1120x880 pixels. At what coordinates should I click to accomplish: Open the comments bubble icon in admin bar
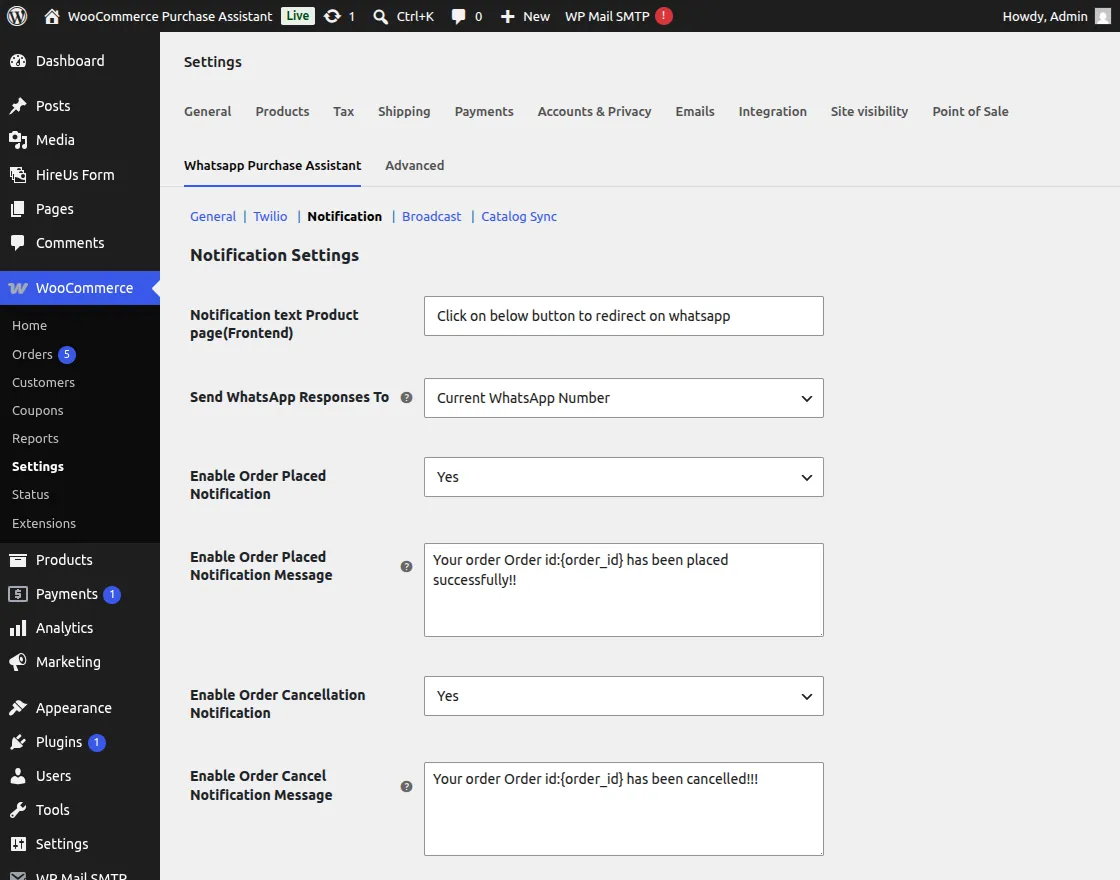coord(459,16)
